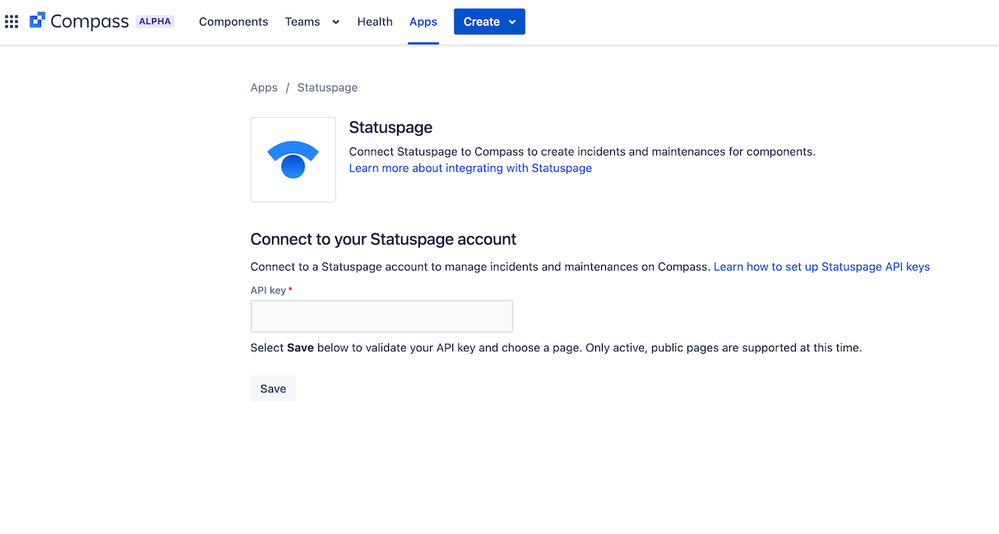Click the ALPHA badge
999x534 pixels.
pos(155,22)
